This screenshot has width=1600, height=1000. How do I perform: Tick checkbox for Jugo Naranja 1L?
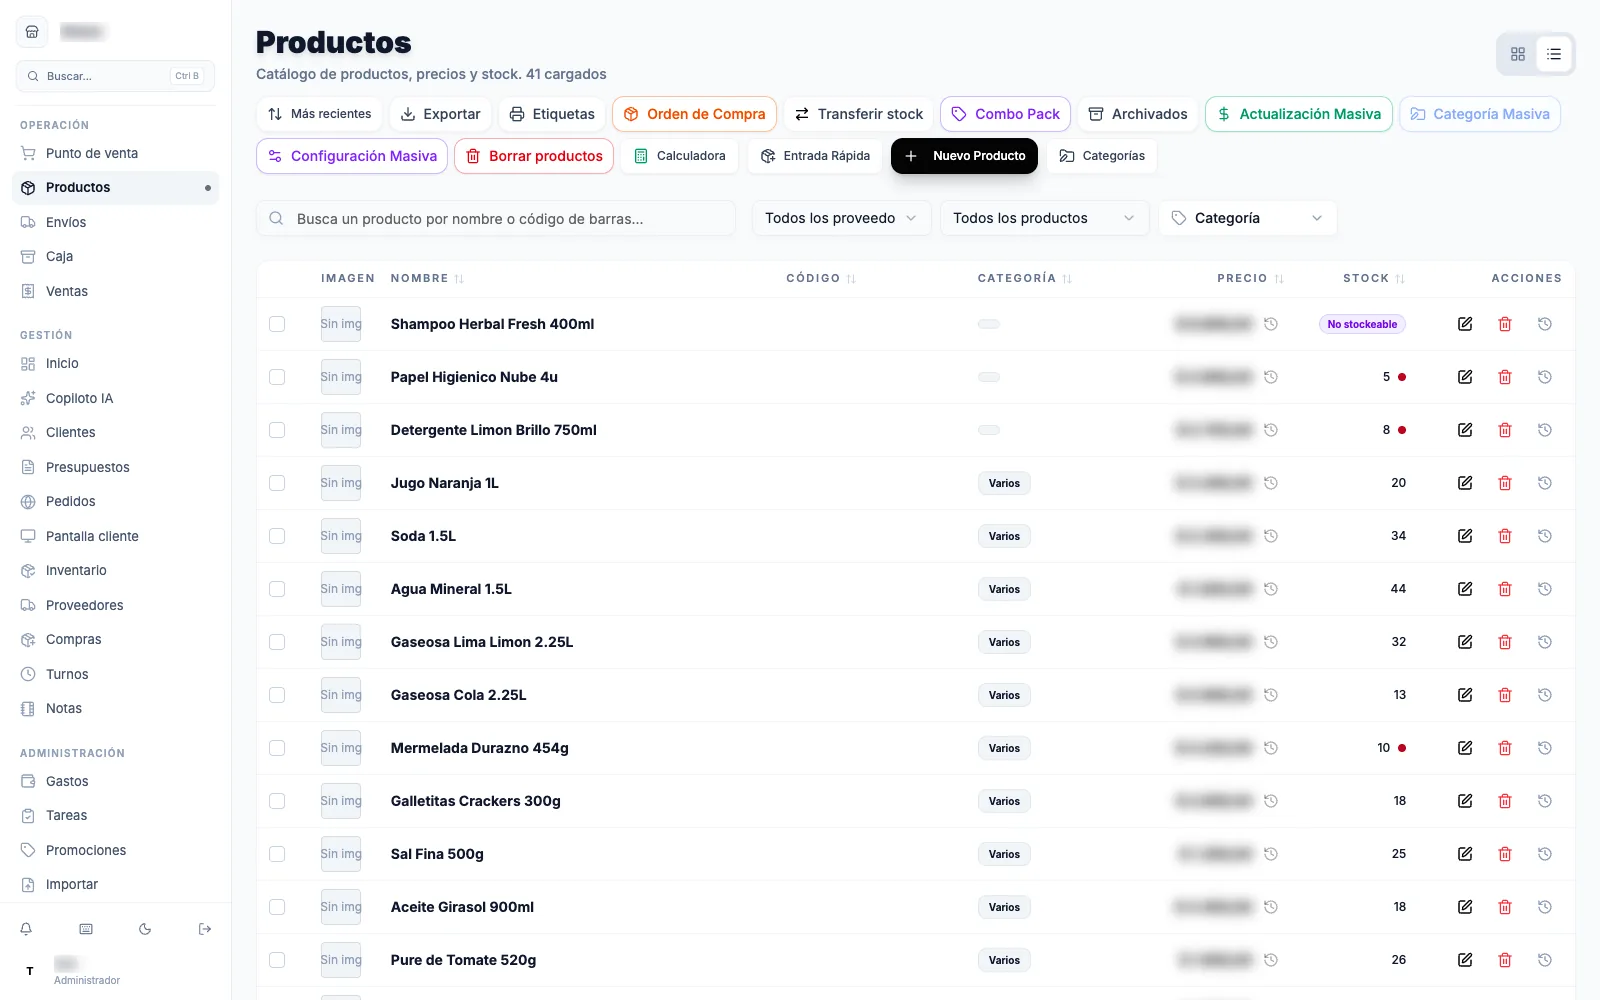277,483
